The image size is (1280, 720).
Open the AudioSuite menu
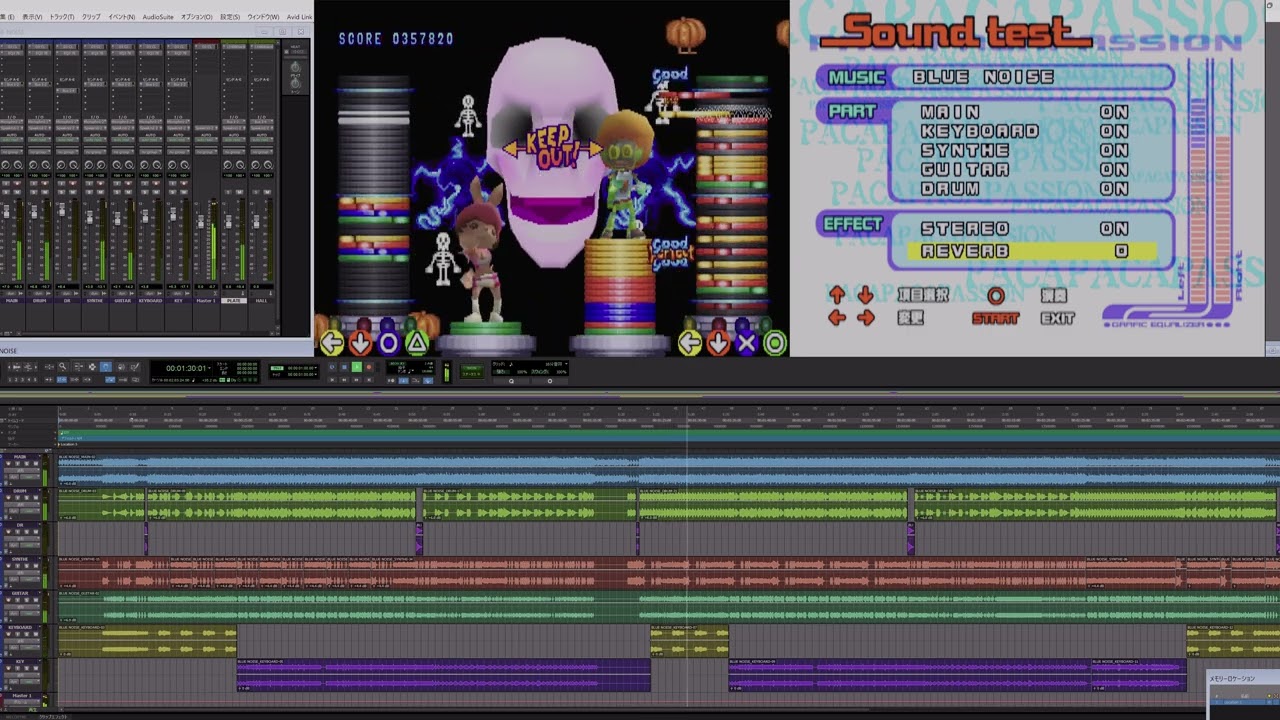click(158, 17)
